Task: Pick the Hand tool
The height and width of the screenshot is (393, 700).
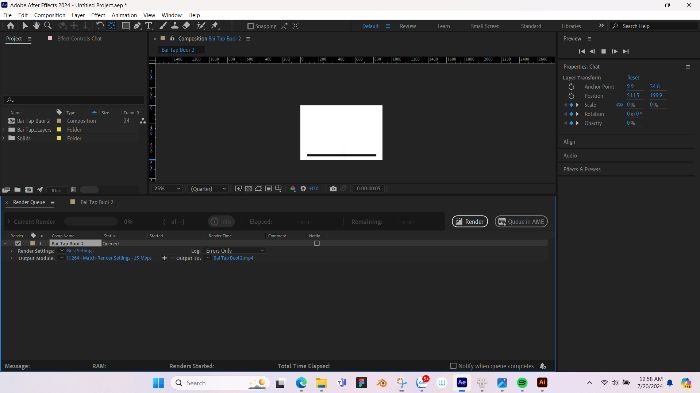Action: [36, 26]
